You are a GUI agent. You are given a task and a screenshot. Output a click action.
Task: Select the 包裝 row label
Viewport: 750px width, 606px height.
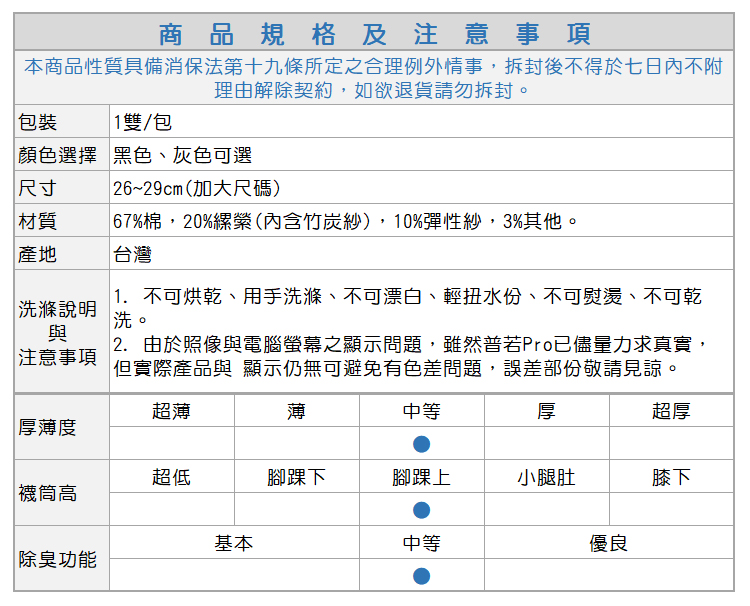(x=38, y=122)
